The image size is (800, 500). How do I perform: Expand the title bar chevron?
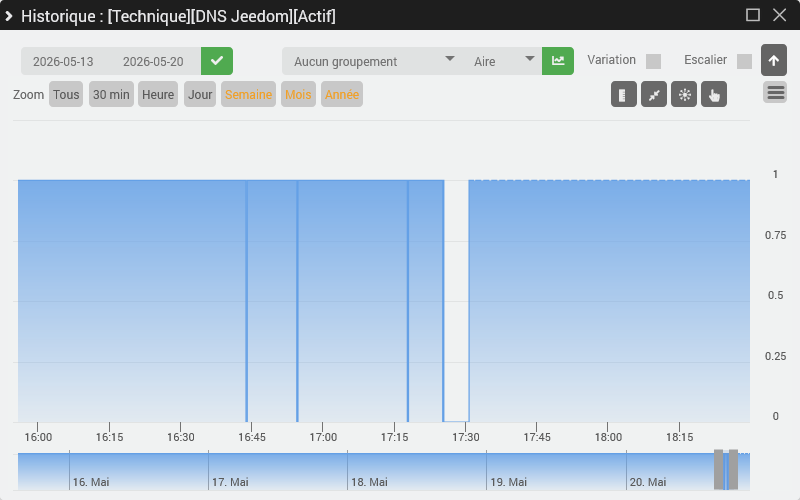click(8, 16)
